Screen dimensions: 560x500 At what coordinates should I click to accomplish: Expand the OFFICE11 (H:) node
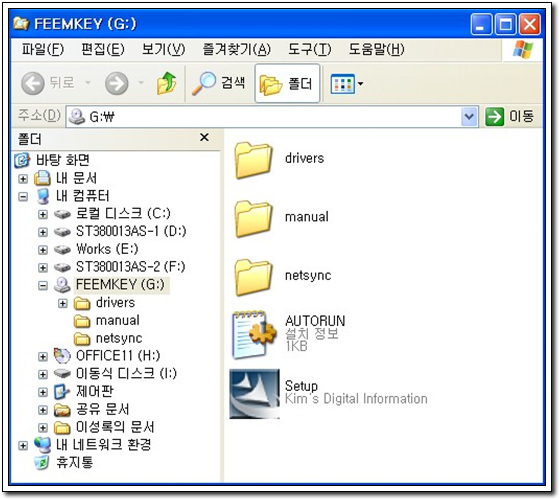[x=43, y=356]
